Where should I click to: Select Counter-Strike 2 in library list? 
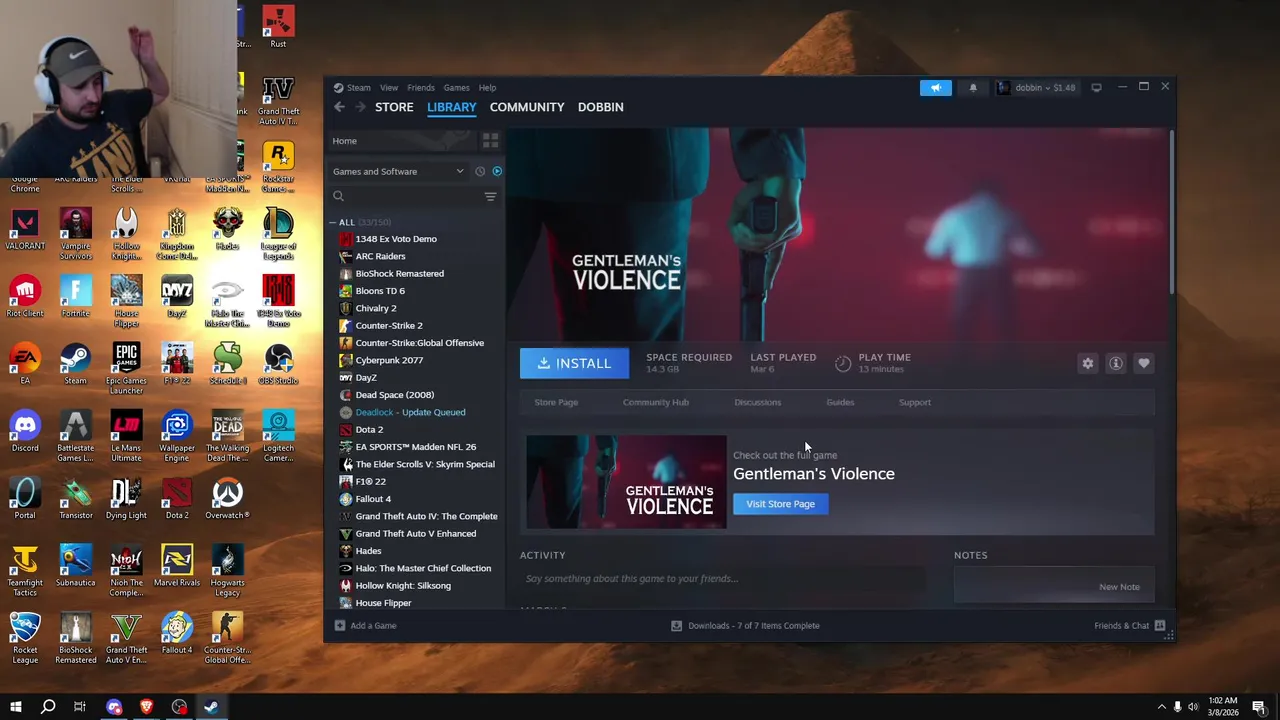coord(389,326)
